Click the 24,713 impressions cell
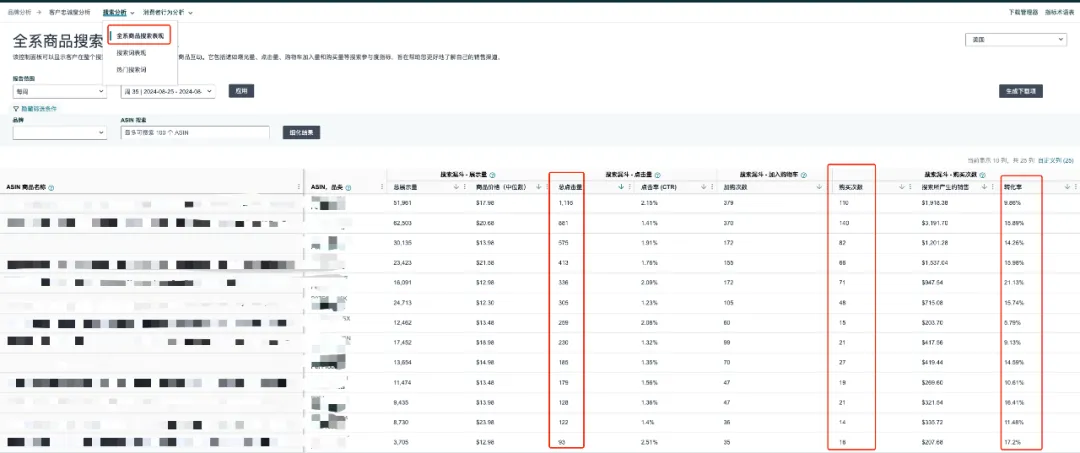The height and width of the screenshot is (453, 1080). (x=402, y=302)
